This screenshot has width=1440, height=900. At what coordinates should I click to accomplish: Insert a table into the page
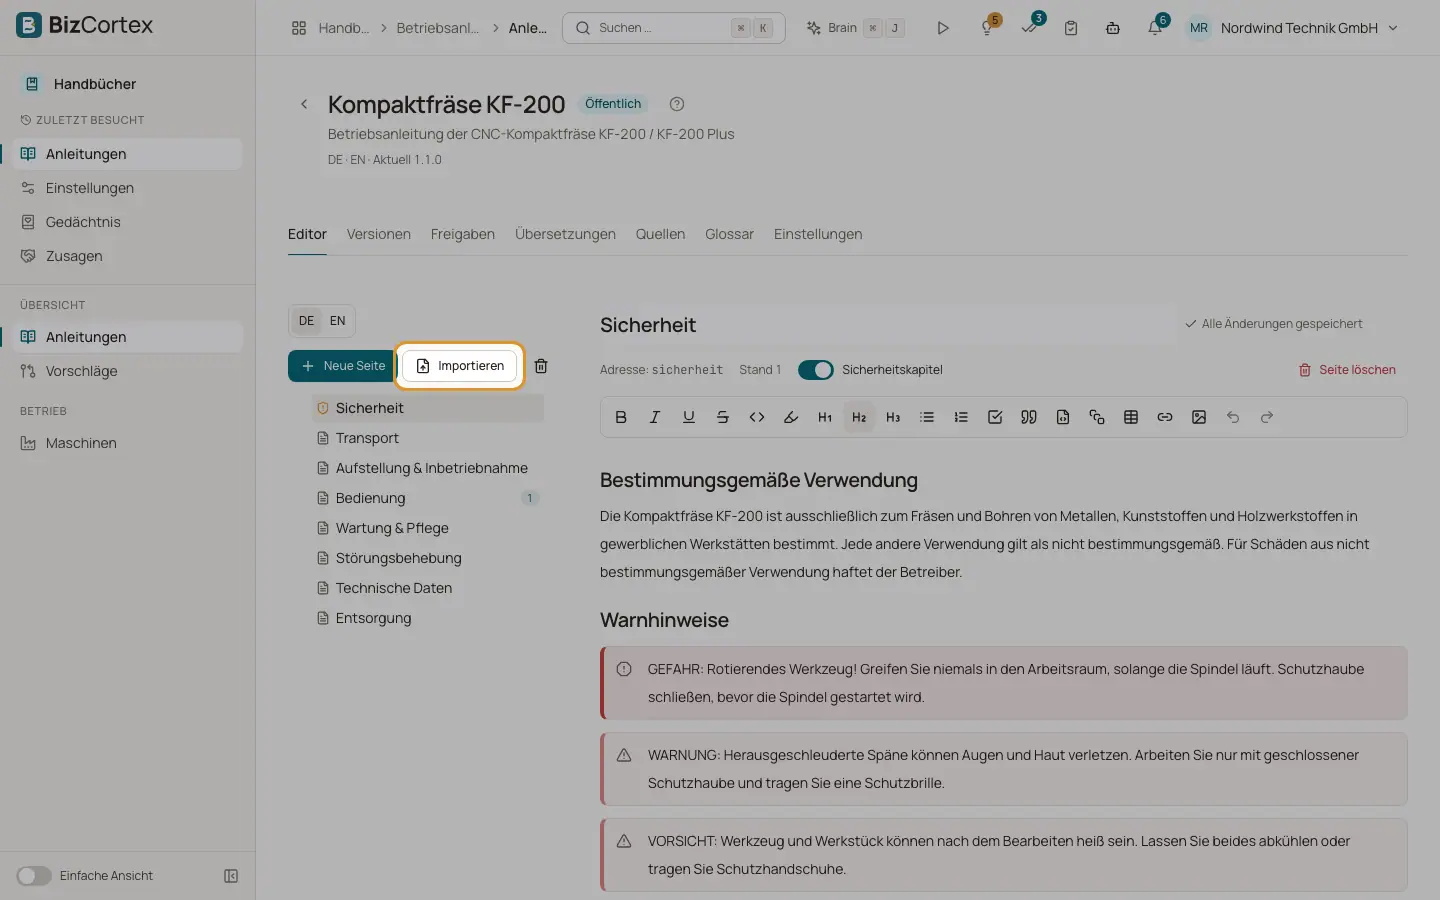(x=1131, y=417)
